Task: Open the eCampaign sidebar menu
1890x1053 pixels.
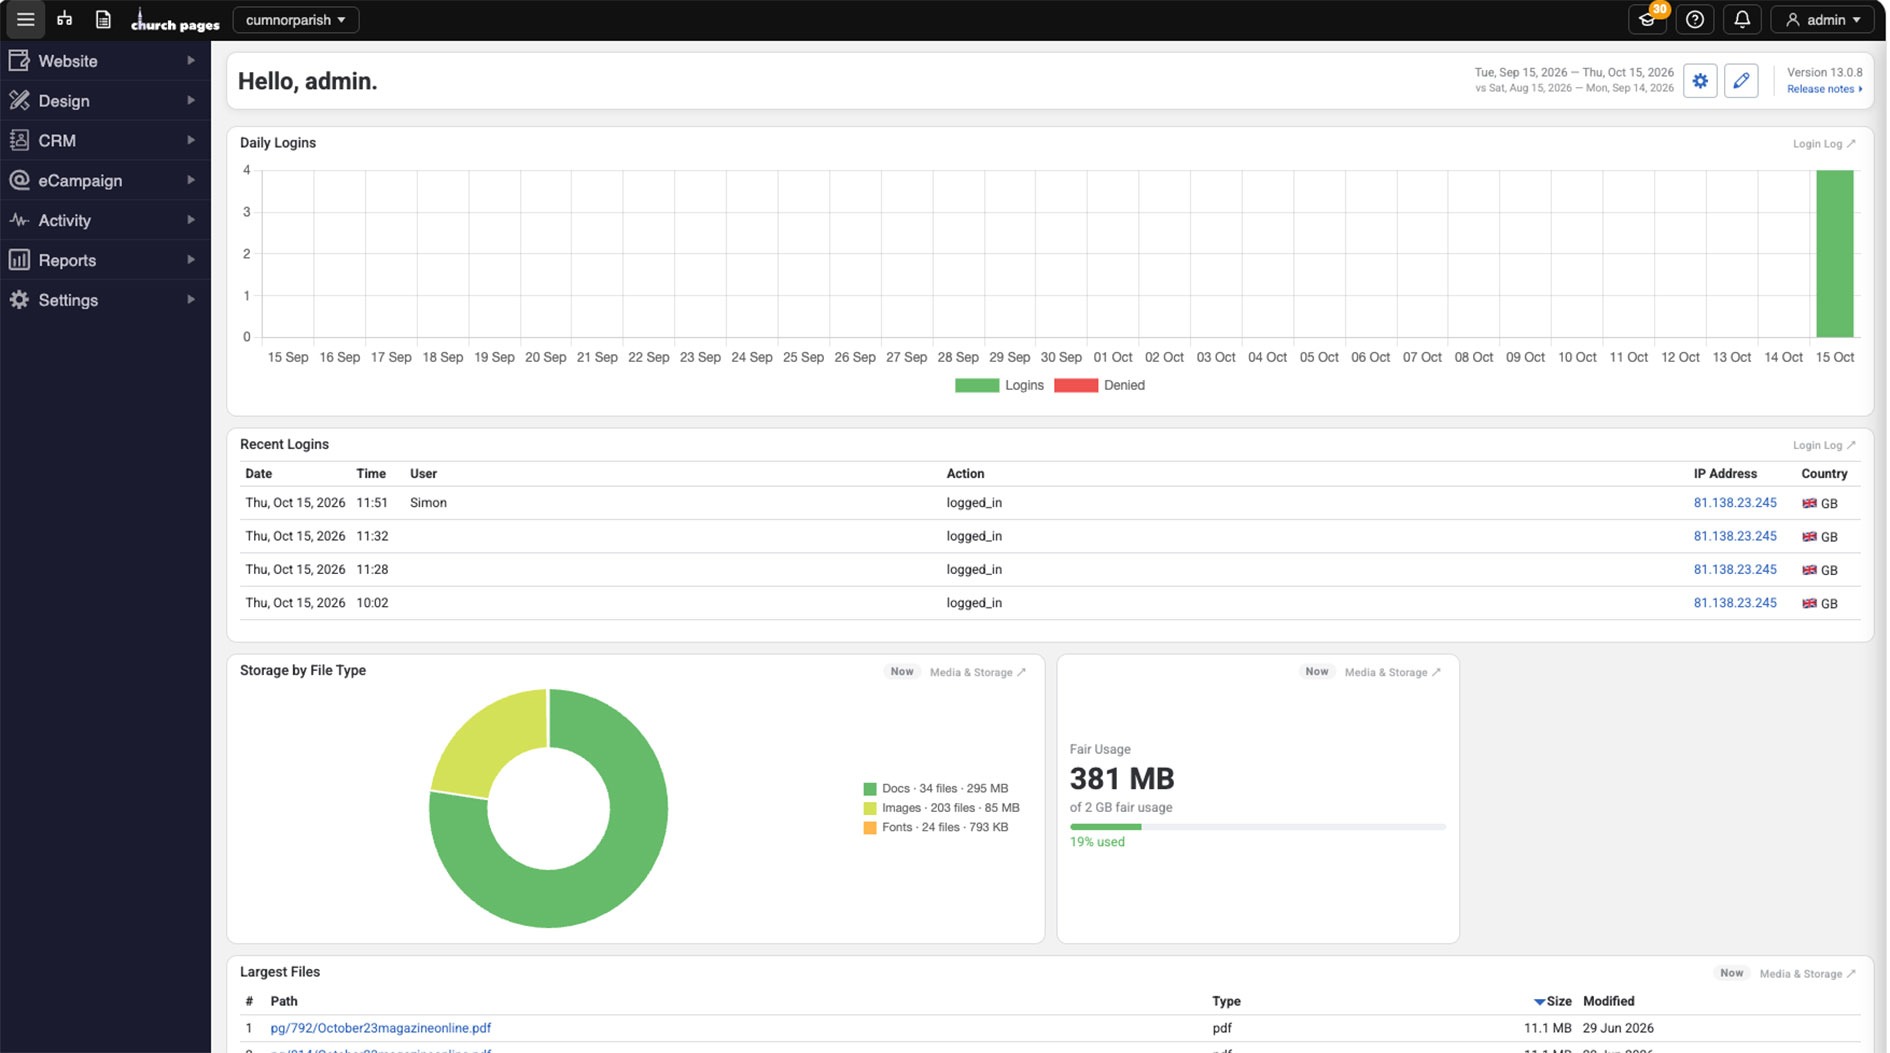Action: coord(105,181)
